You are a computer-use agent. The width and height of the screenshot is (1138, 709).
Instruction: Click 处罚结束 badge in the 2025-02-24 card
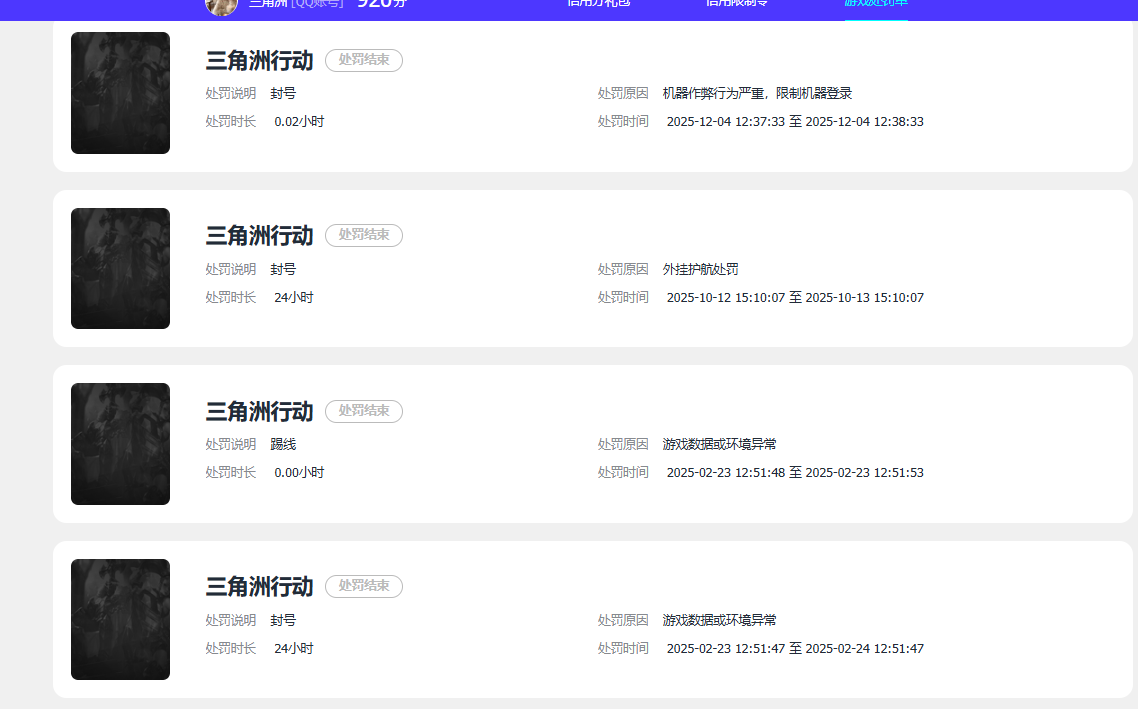364,586
